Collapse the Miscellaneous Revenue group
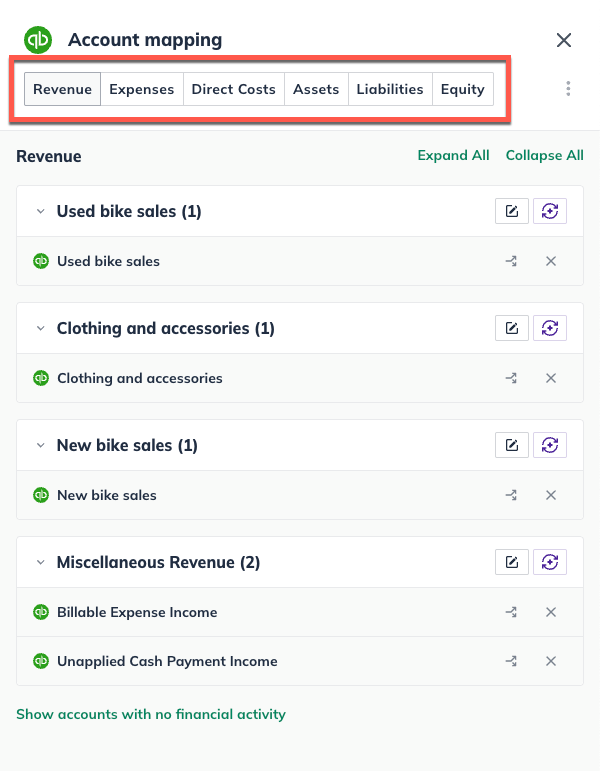 [41, 563]
